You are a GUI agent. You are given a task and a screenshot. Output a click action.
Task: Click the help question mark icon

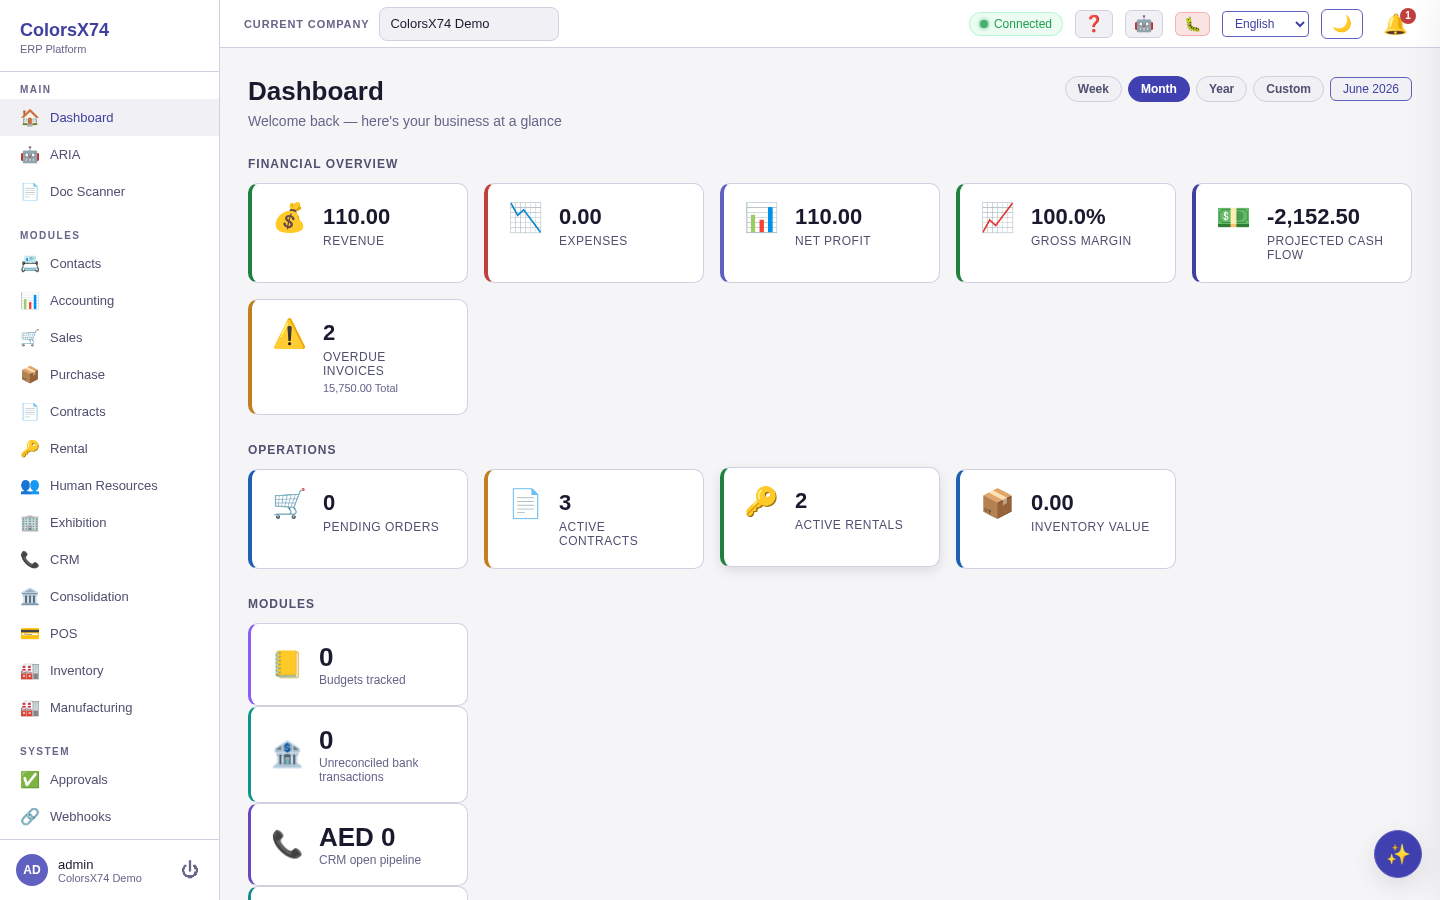(1094, 24)
